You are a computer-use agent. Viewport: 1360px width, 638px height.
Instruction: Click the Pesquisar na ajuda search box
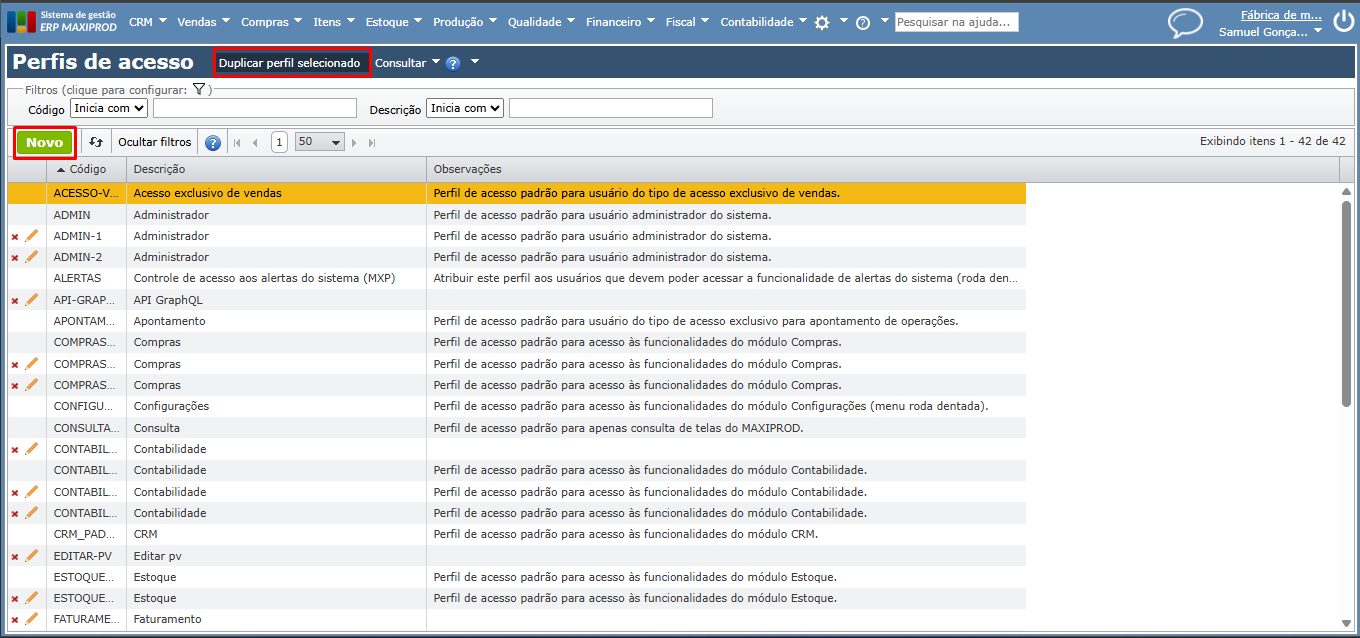(956, 22)
